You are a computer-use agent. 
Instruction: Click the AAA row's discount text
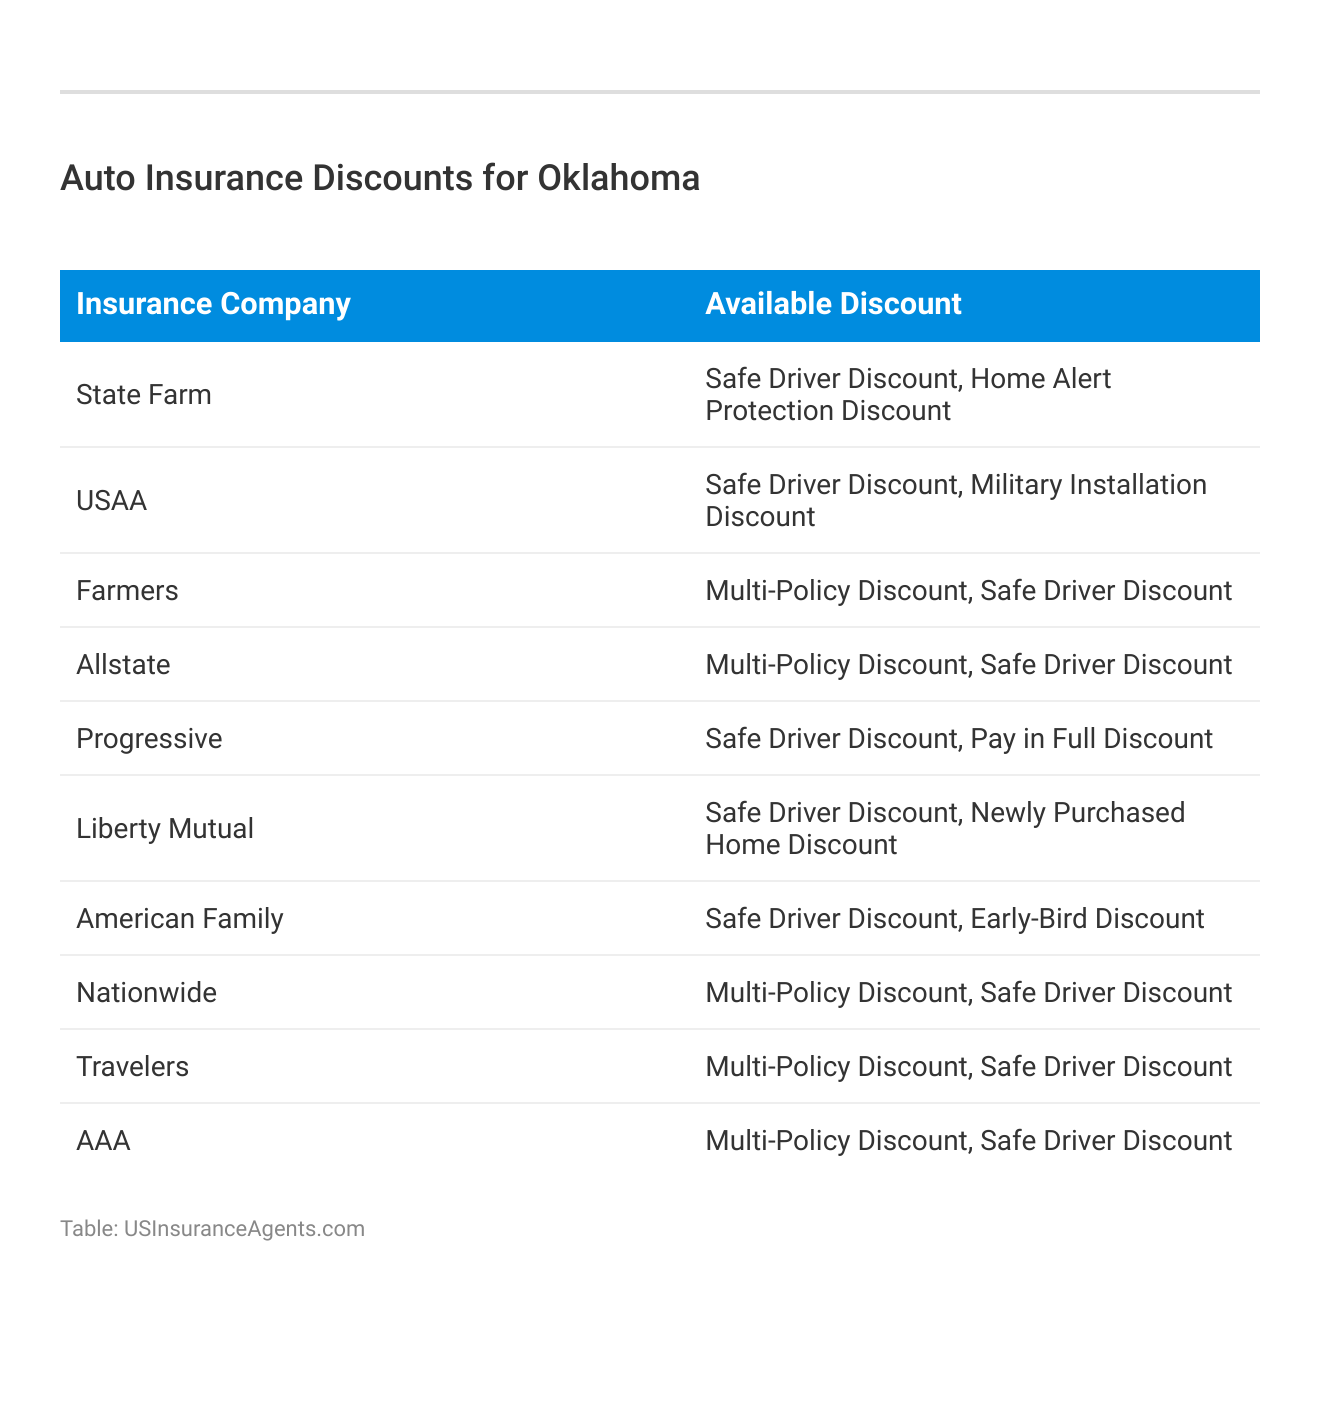click(968, 1141)
